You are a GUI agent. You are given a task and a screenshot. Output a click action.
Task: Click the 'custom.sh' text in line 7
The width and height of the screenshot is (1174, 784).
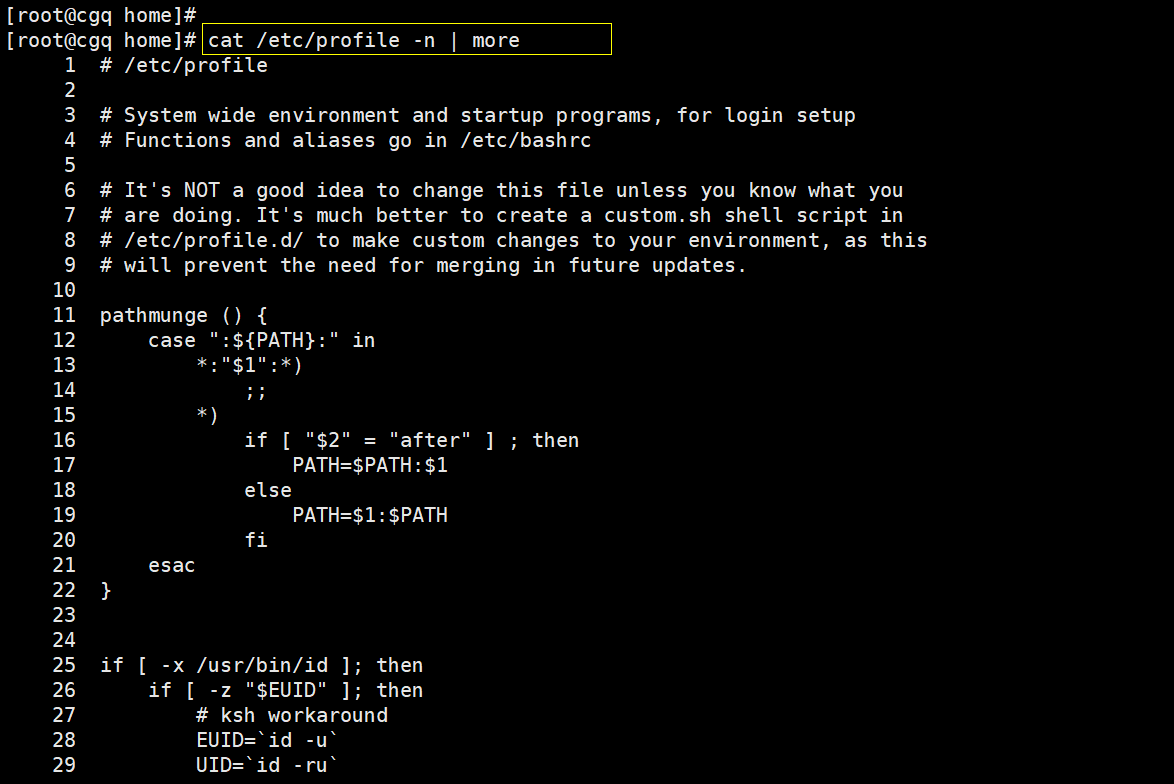tap(658, 215)
